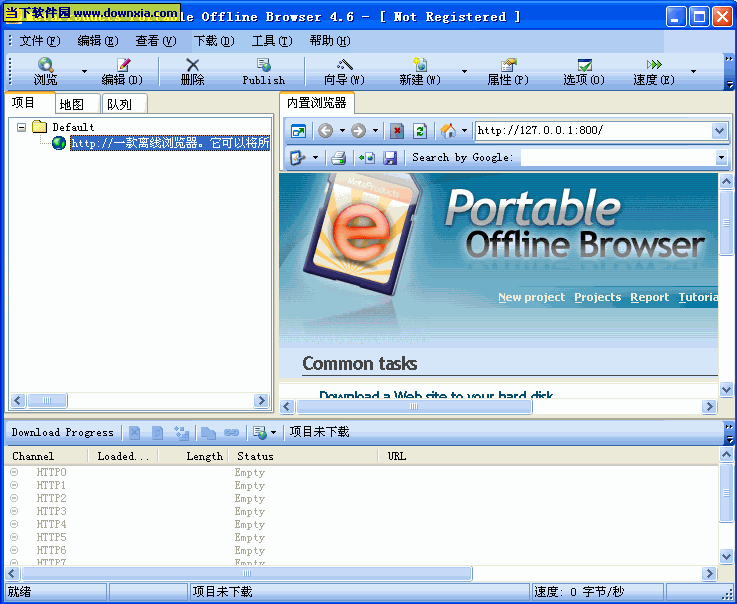Click the Report link

650,297
